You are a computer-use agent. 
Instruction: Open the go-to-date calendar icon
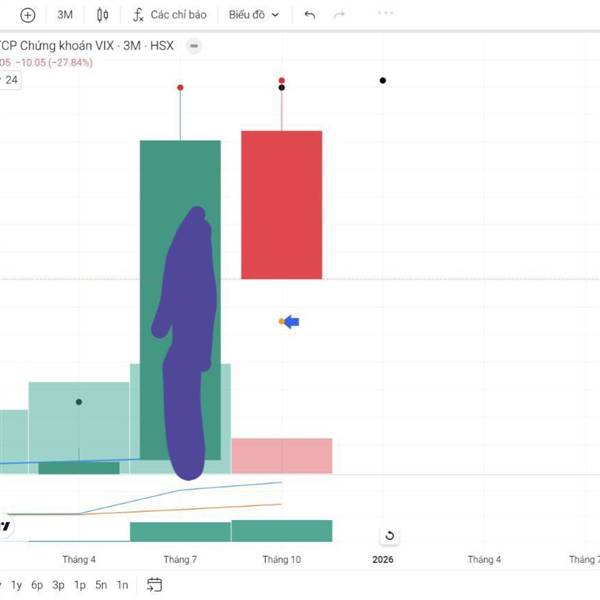(x=155, y=584)
